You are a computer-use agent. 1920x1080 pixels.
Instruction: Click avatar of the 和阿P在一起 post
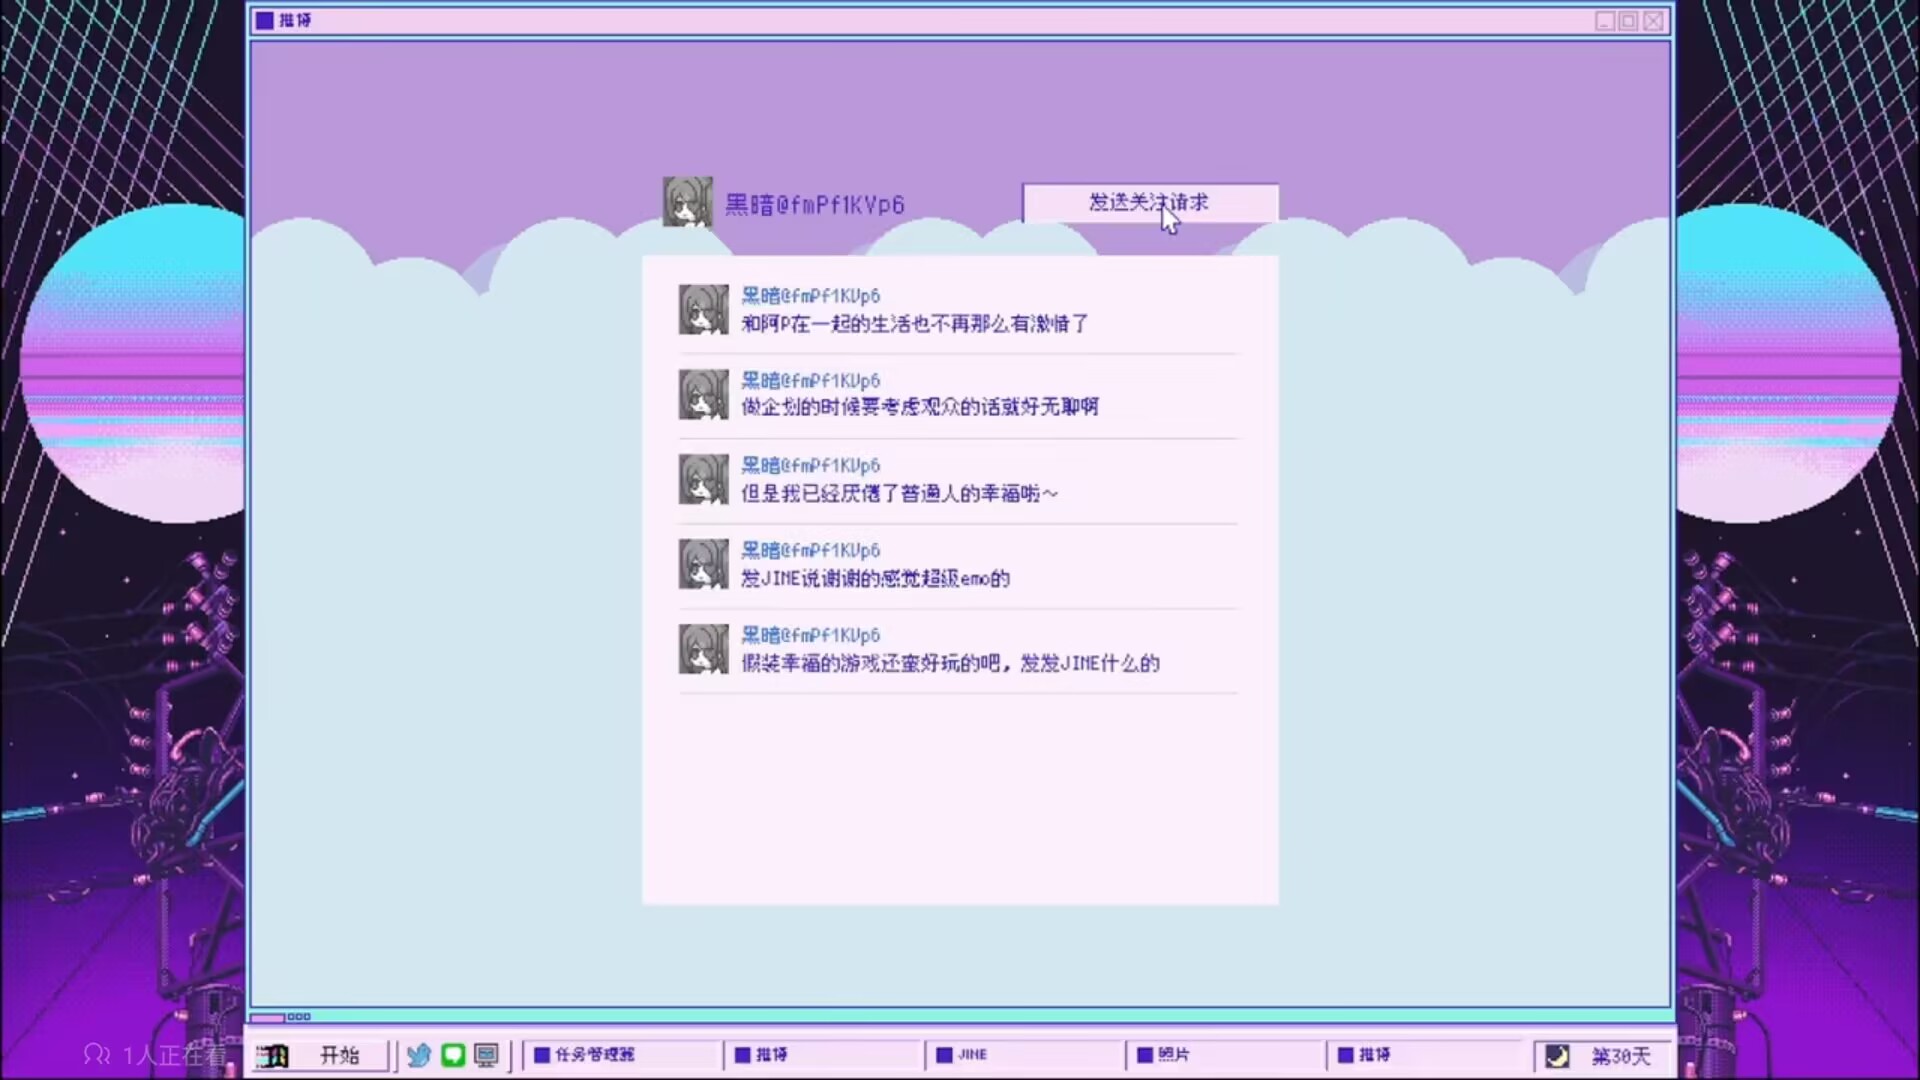tap(704, 309)
